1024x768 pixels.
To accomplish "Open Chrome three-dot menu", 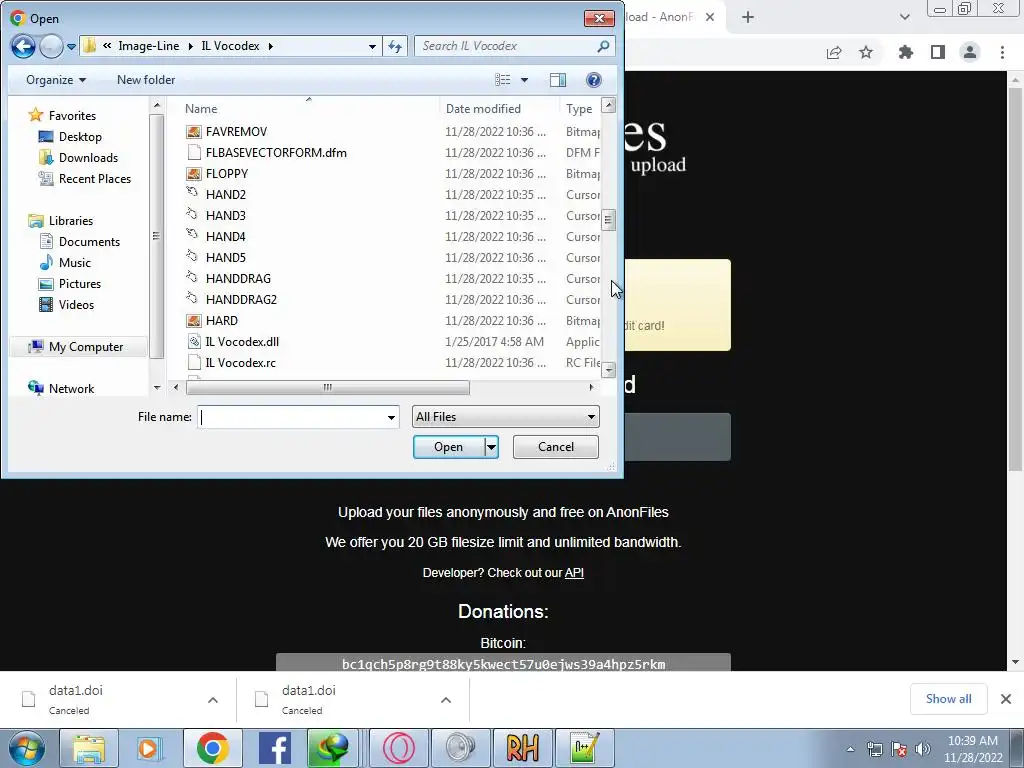I will click(1002, 53).
